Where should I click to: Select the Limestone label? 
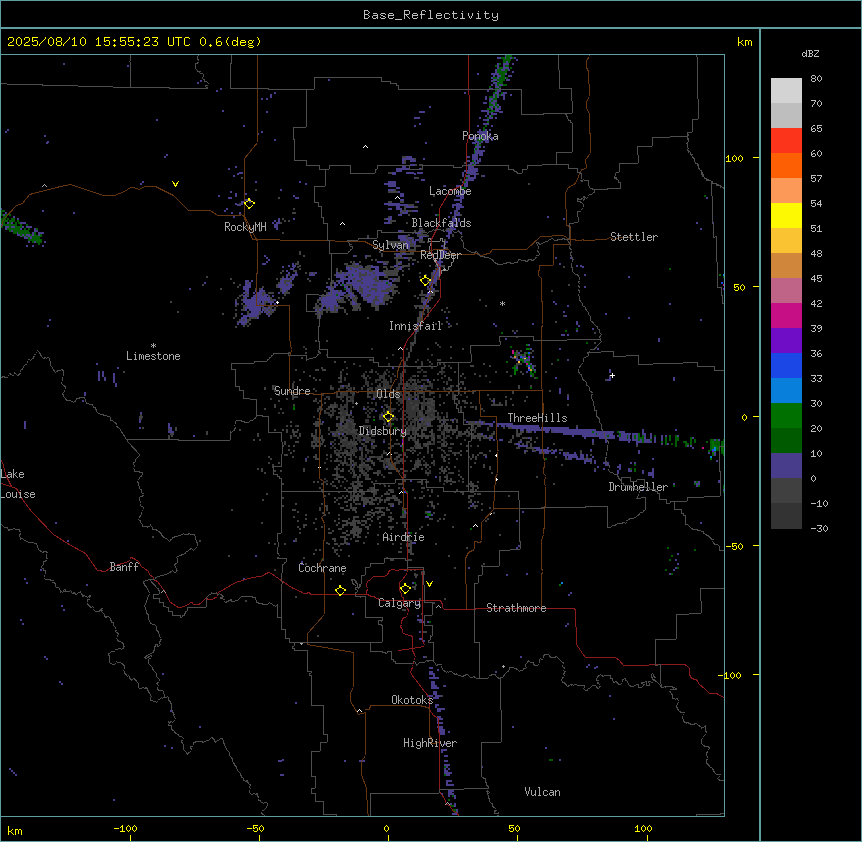point(153,356)
